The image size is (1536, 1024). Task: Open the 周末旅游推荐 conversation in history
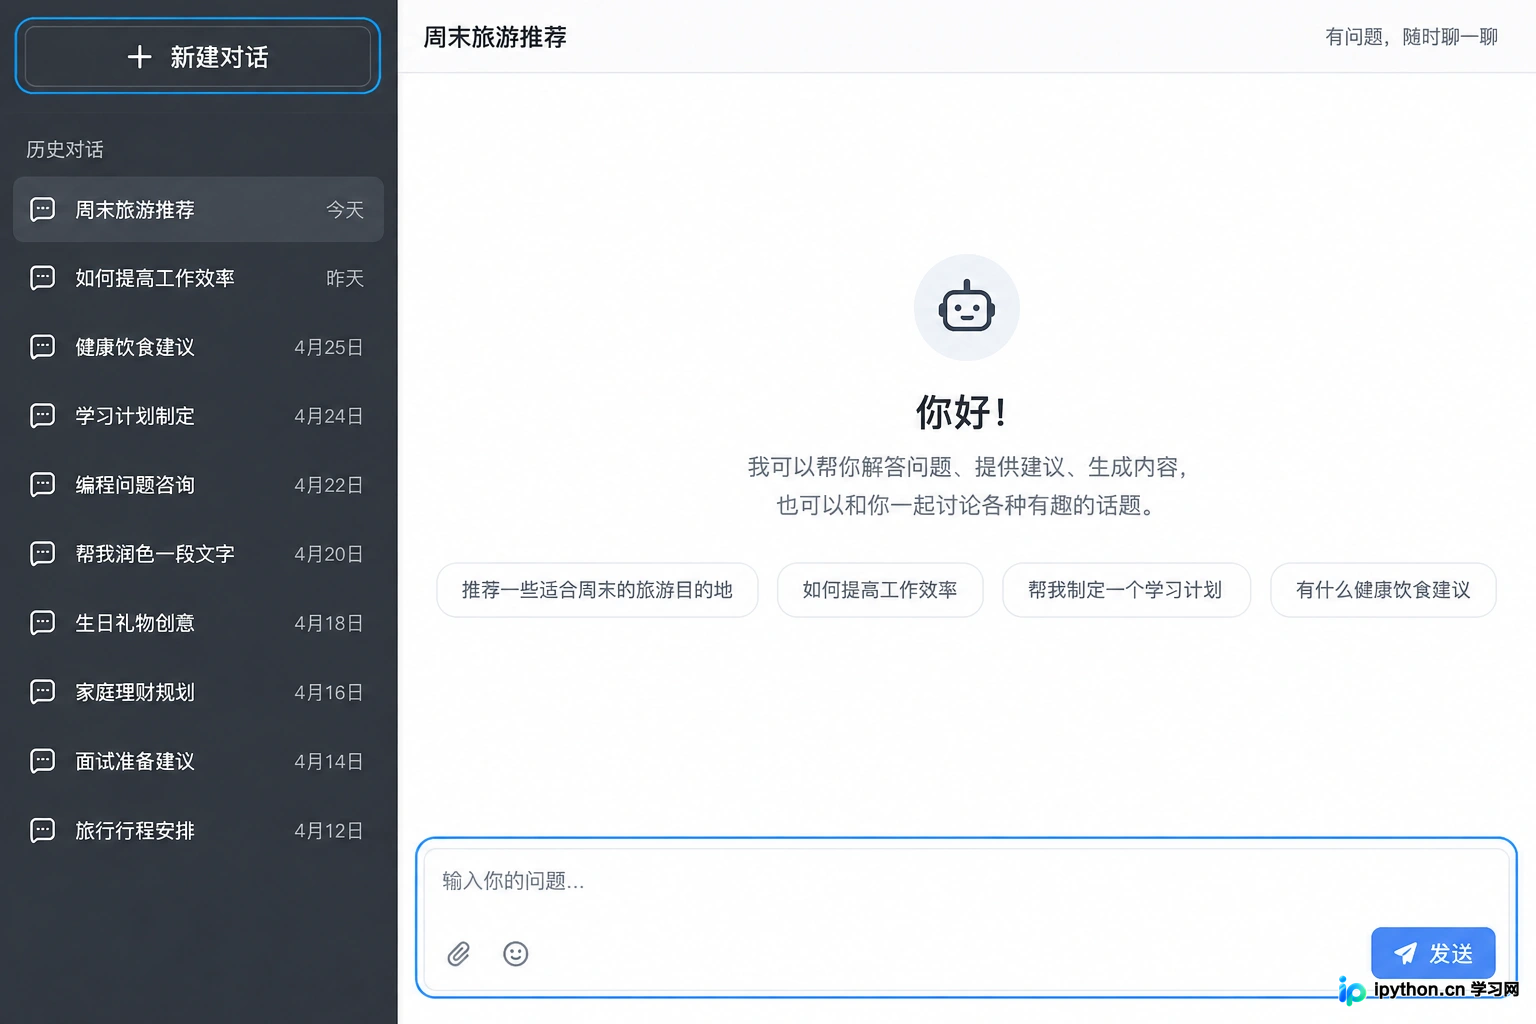coord(198,209)
